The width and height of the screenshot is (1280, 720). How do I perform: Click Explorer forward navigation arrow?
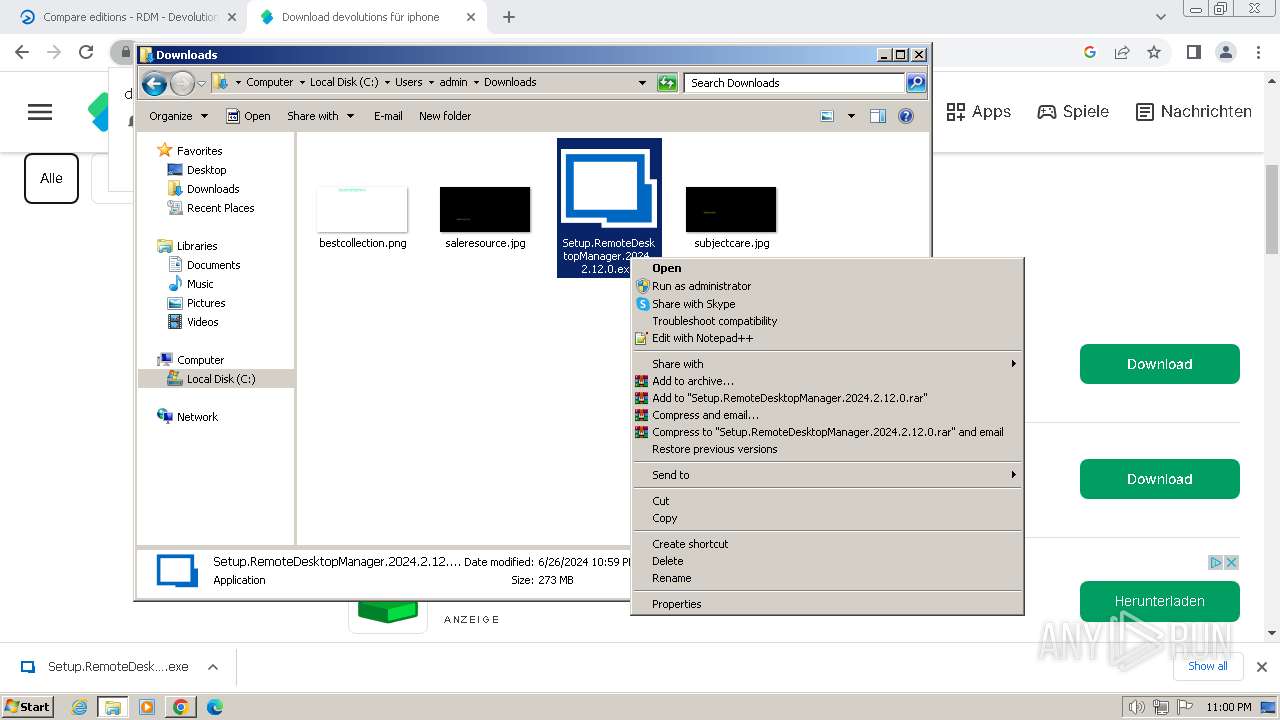tap(182, 83)
